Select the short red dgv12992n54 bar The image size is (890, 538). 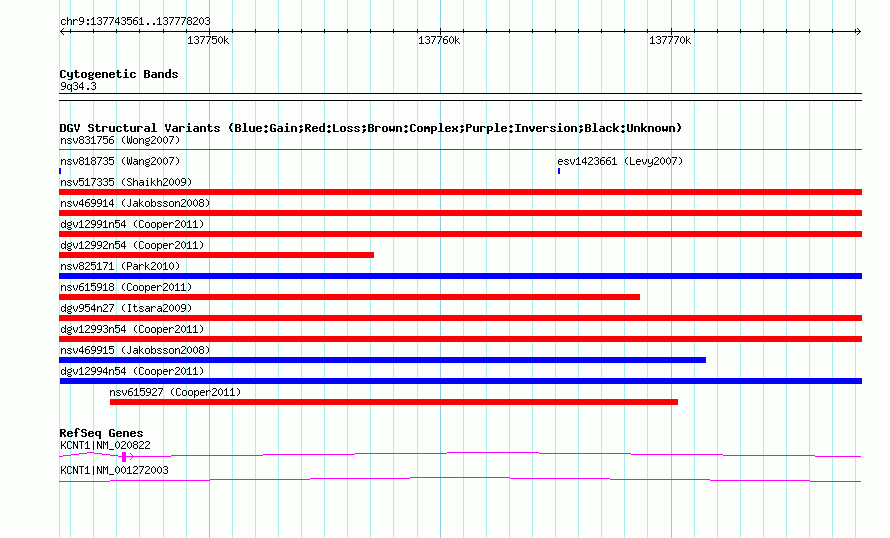[217, 255]
